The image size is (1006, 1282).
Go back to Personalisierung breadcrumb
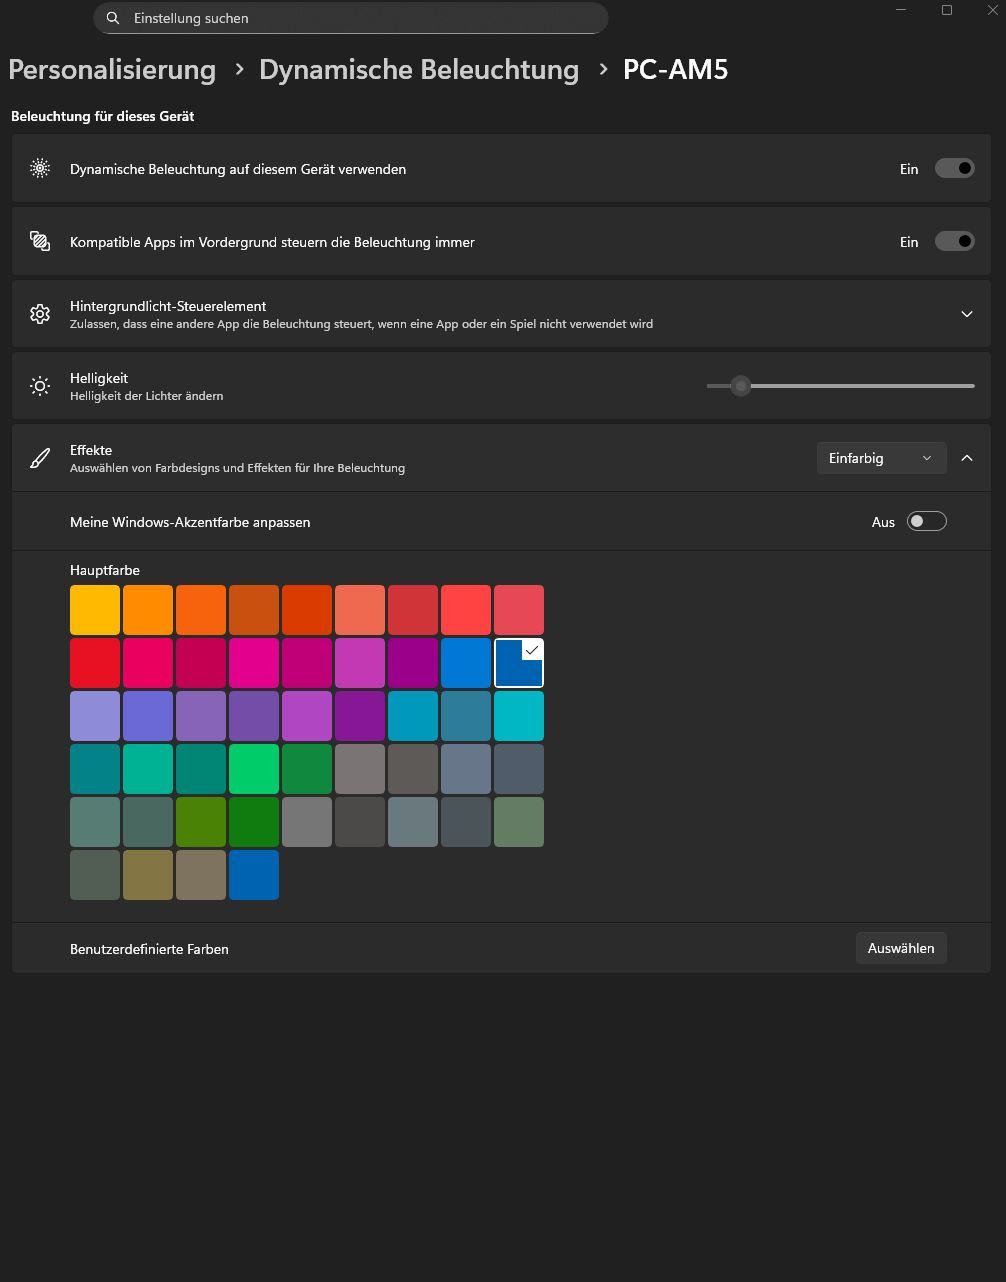click(x=112, y=70)
